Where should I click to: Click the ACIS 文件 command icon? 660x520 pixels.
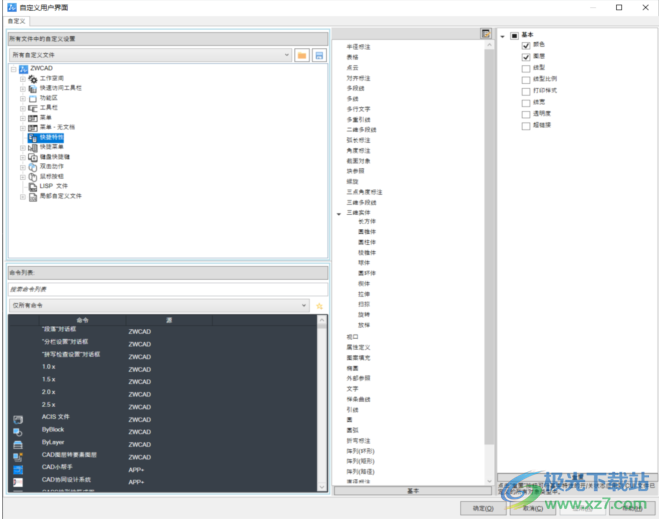click(x=18, y=419)
